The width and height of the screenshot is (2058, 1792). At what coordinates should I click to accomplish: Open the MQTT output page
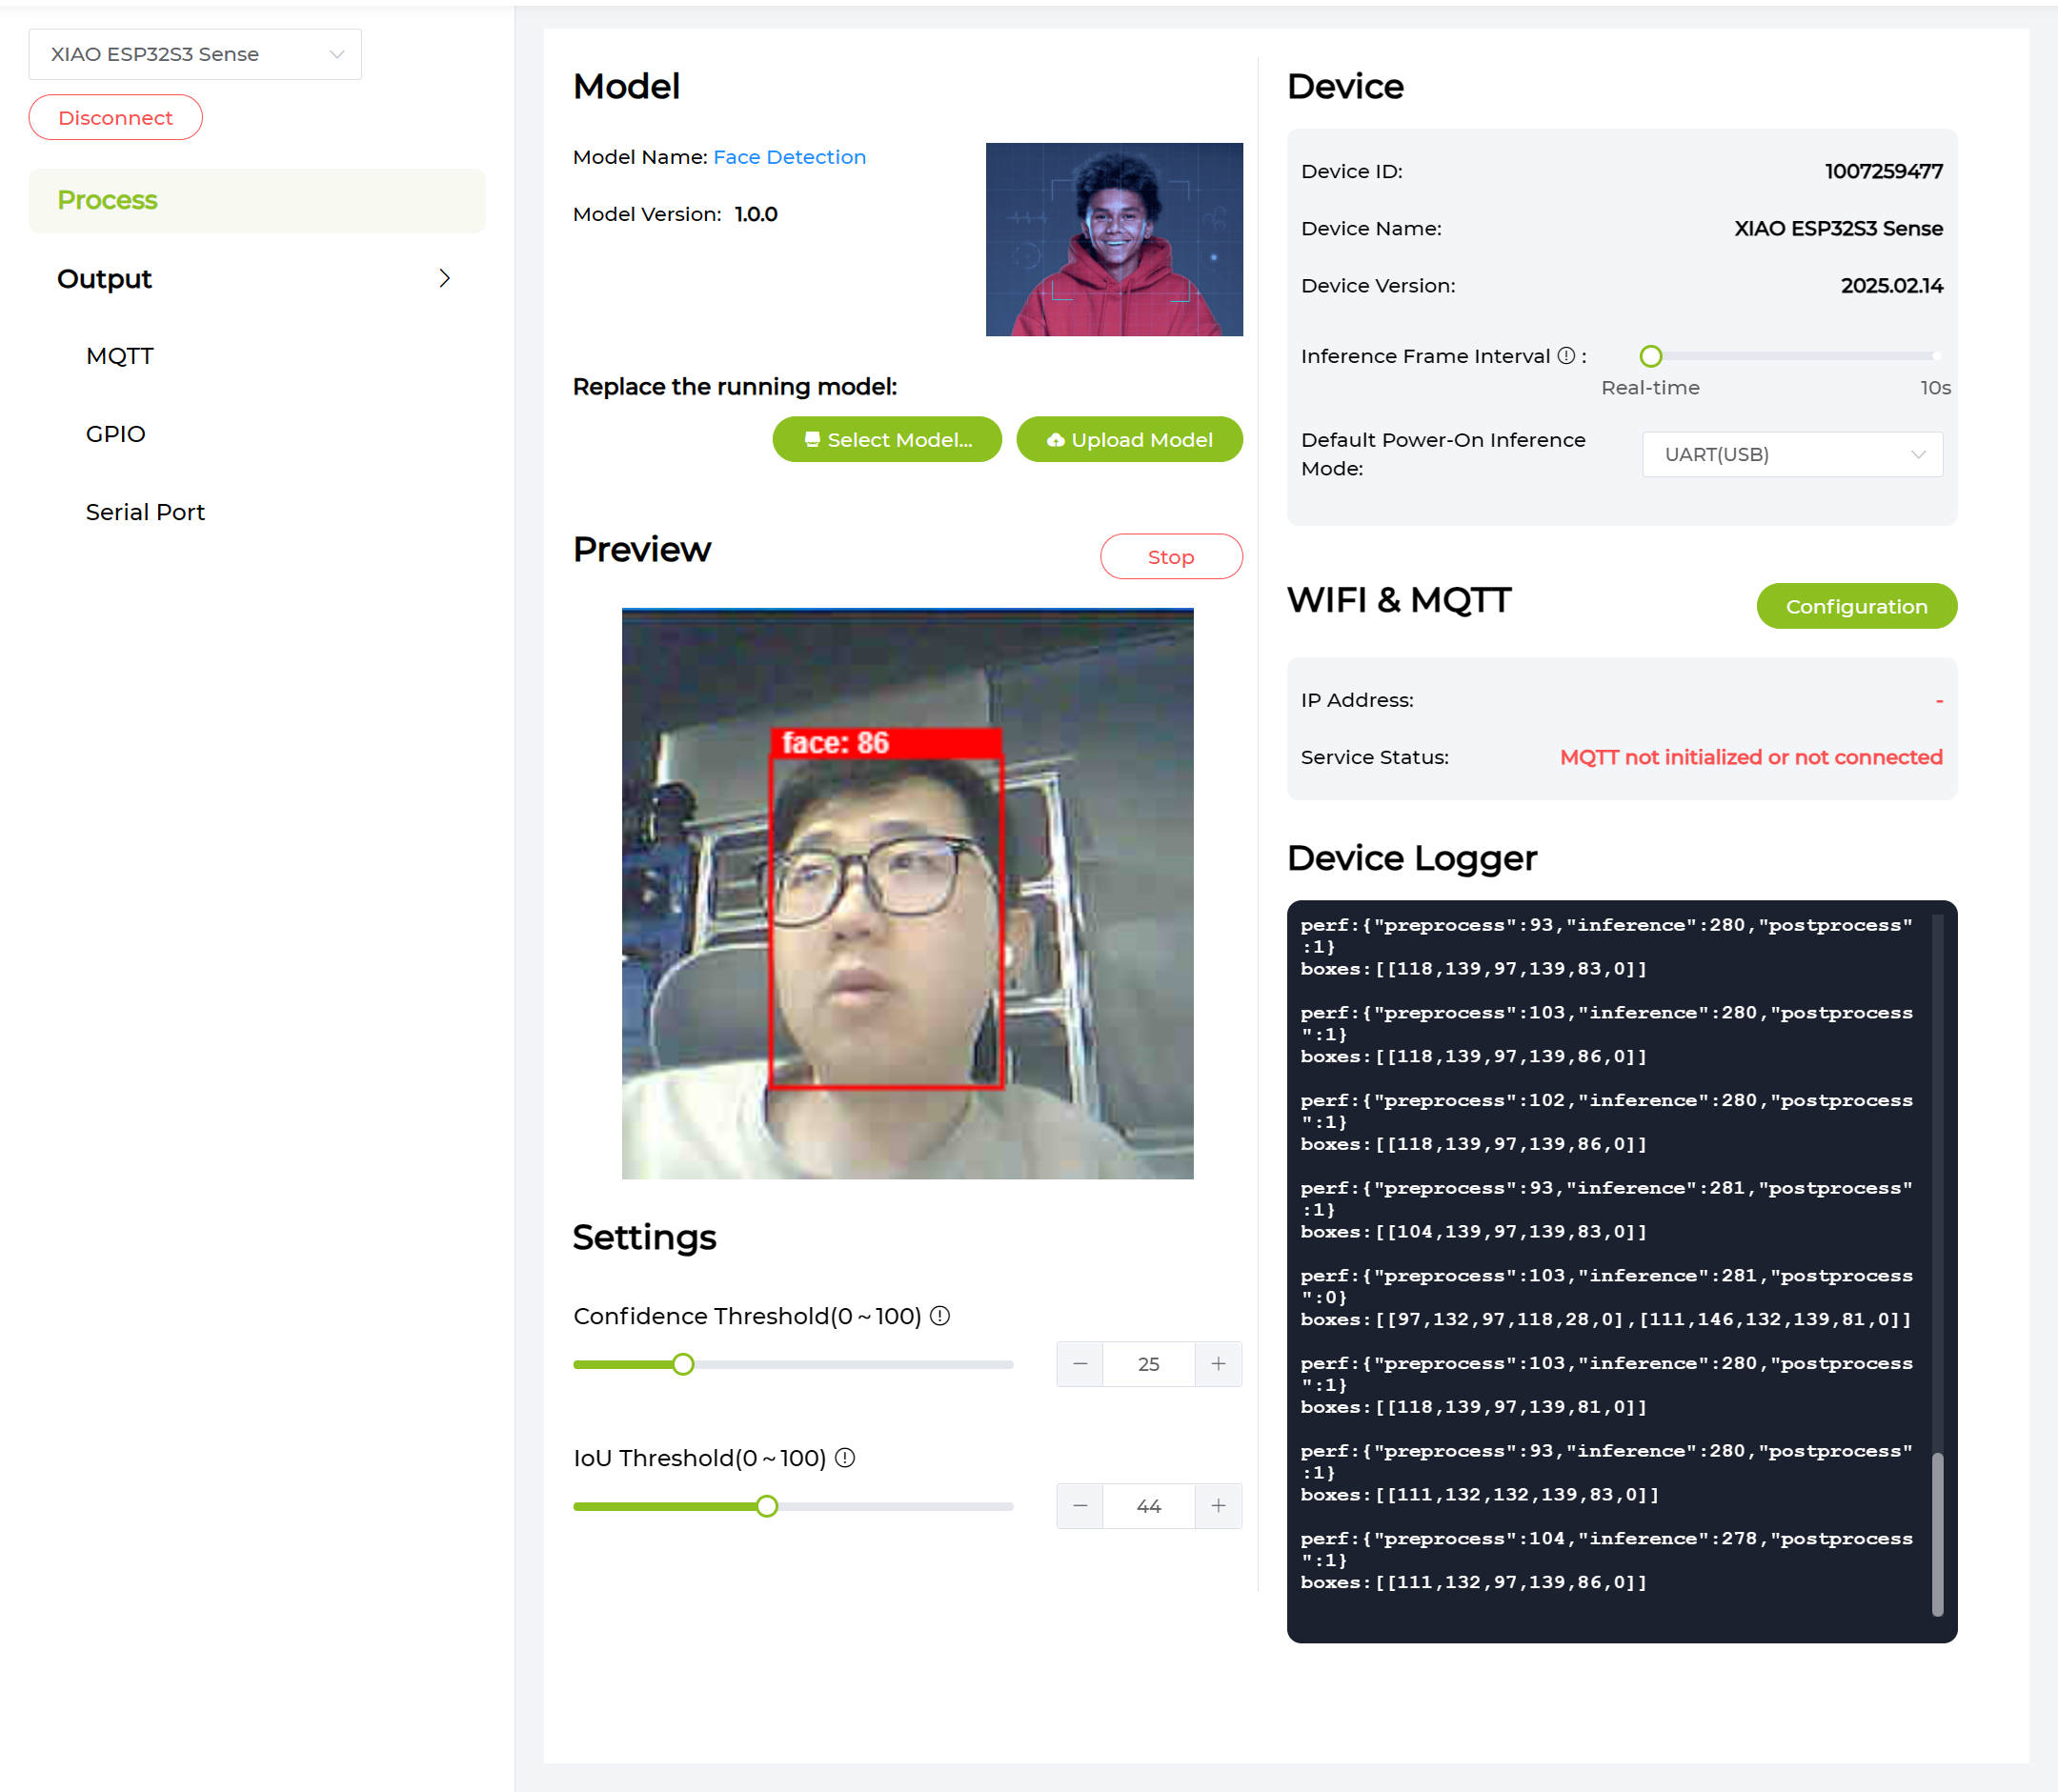point(119,356)
